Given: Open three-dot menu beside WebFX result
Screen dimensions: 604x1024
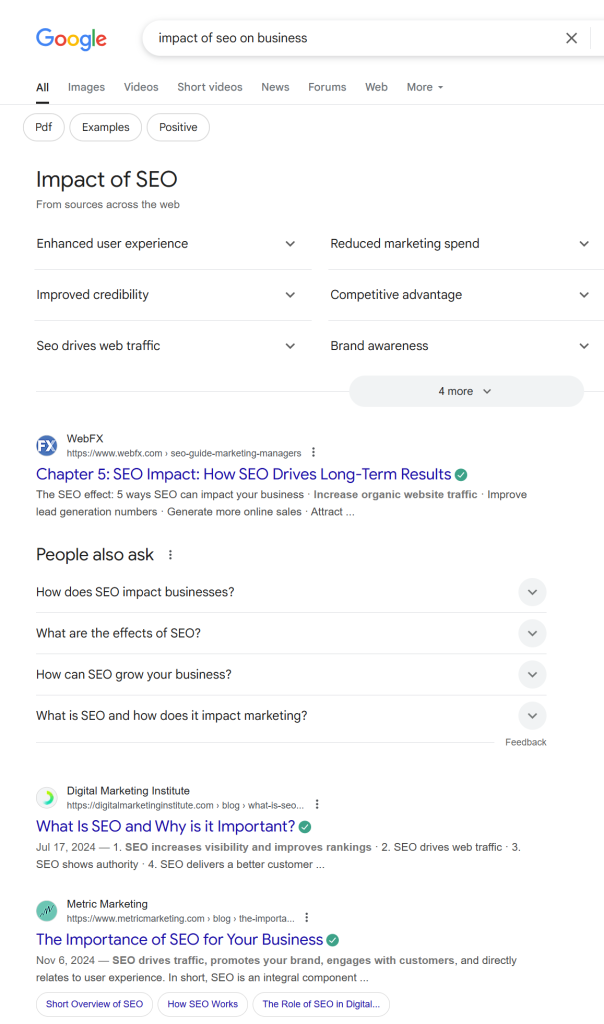Looking at the screenshot, I should (x=313, y=453).
